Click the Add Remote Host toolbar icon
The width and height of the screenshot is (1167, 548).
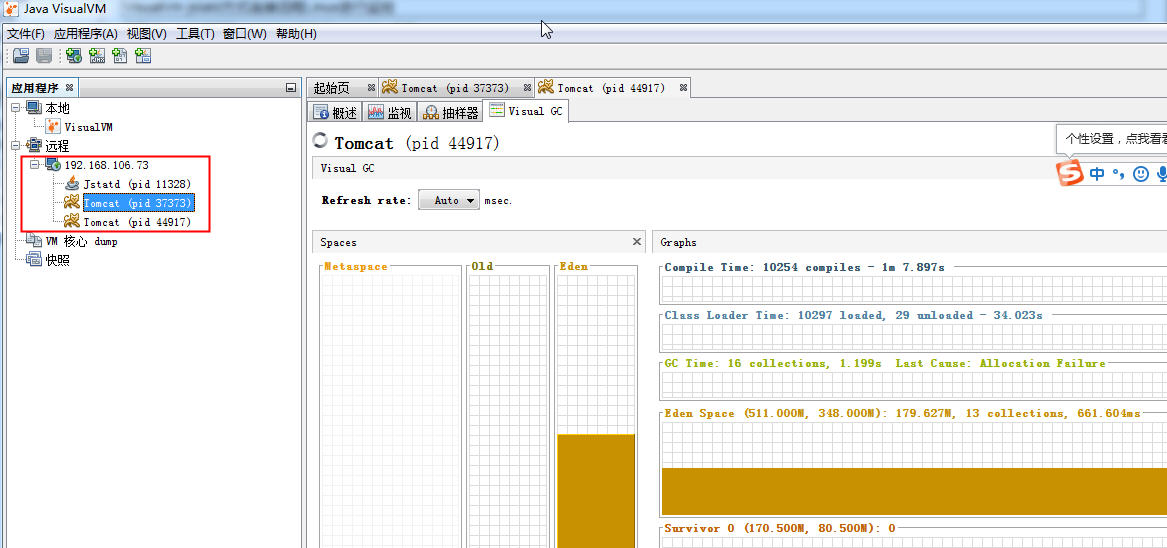click(x=74, y=55)
